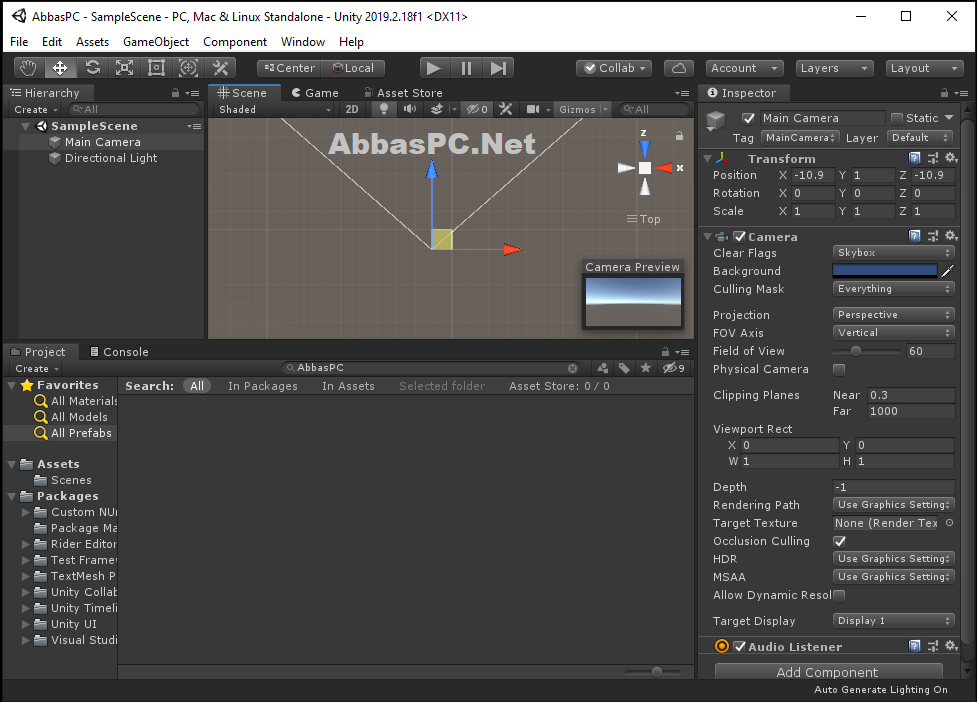Toggle Center pivot mode
The height and width of the screenshot is (702, 977).
coord(290,68)
